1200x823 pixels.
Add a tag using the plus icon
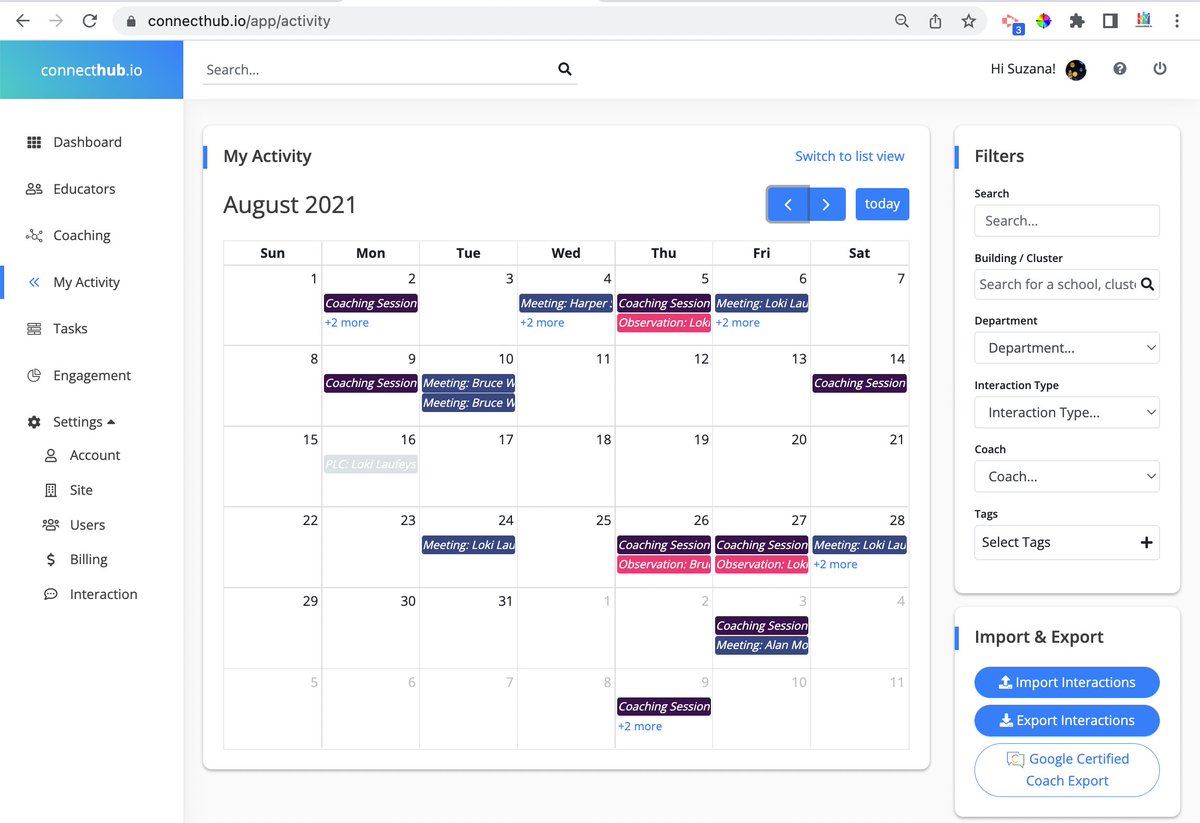1146,542
